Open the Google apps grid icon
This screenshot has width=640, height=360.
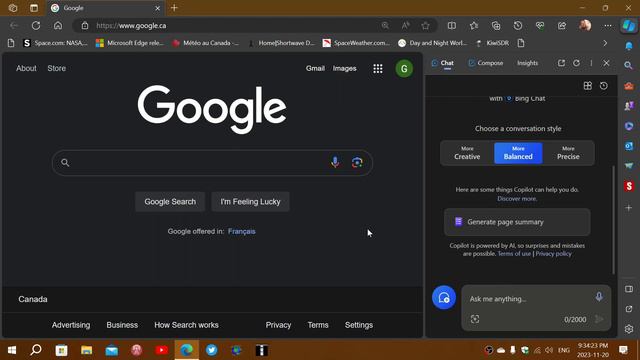click(378, 69)
